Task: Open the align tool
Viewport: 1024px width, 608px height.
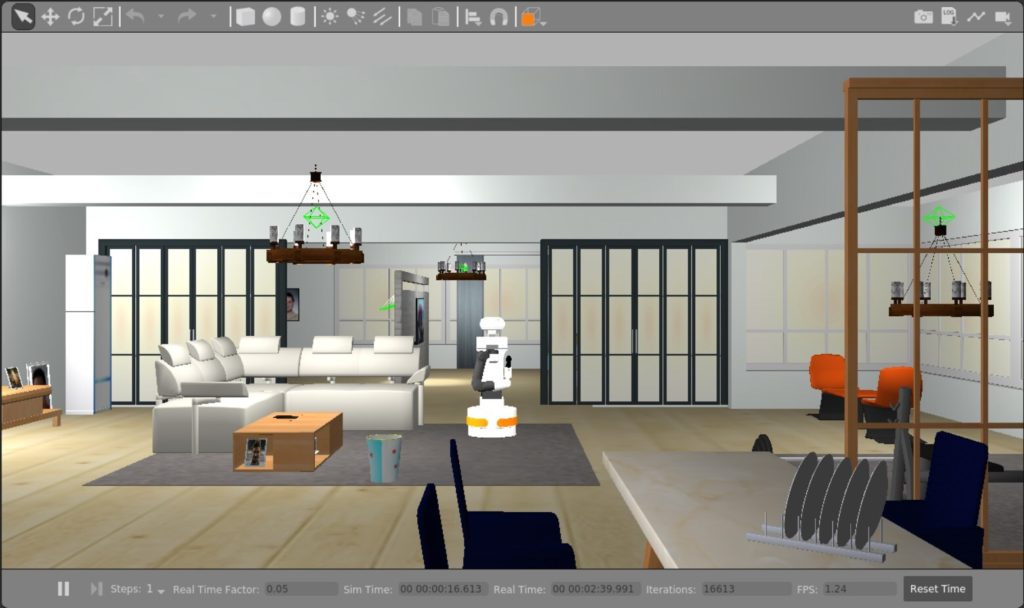Action: (x=473, y=18)
